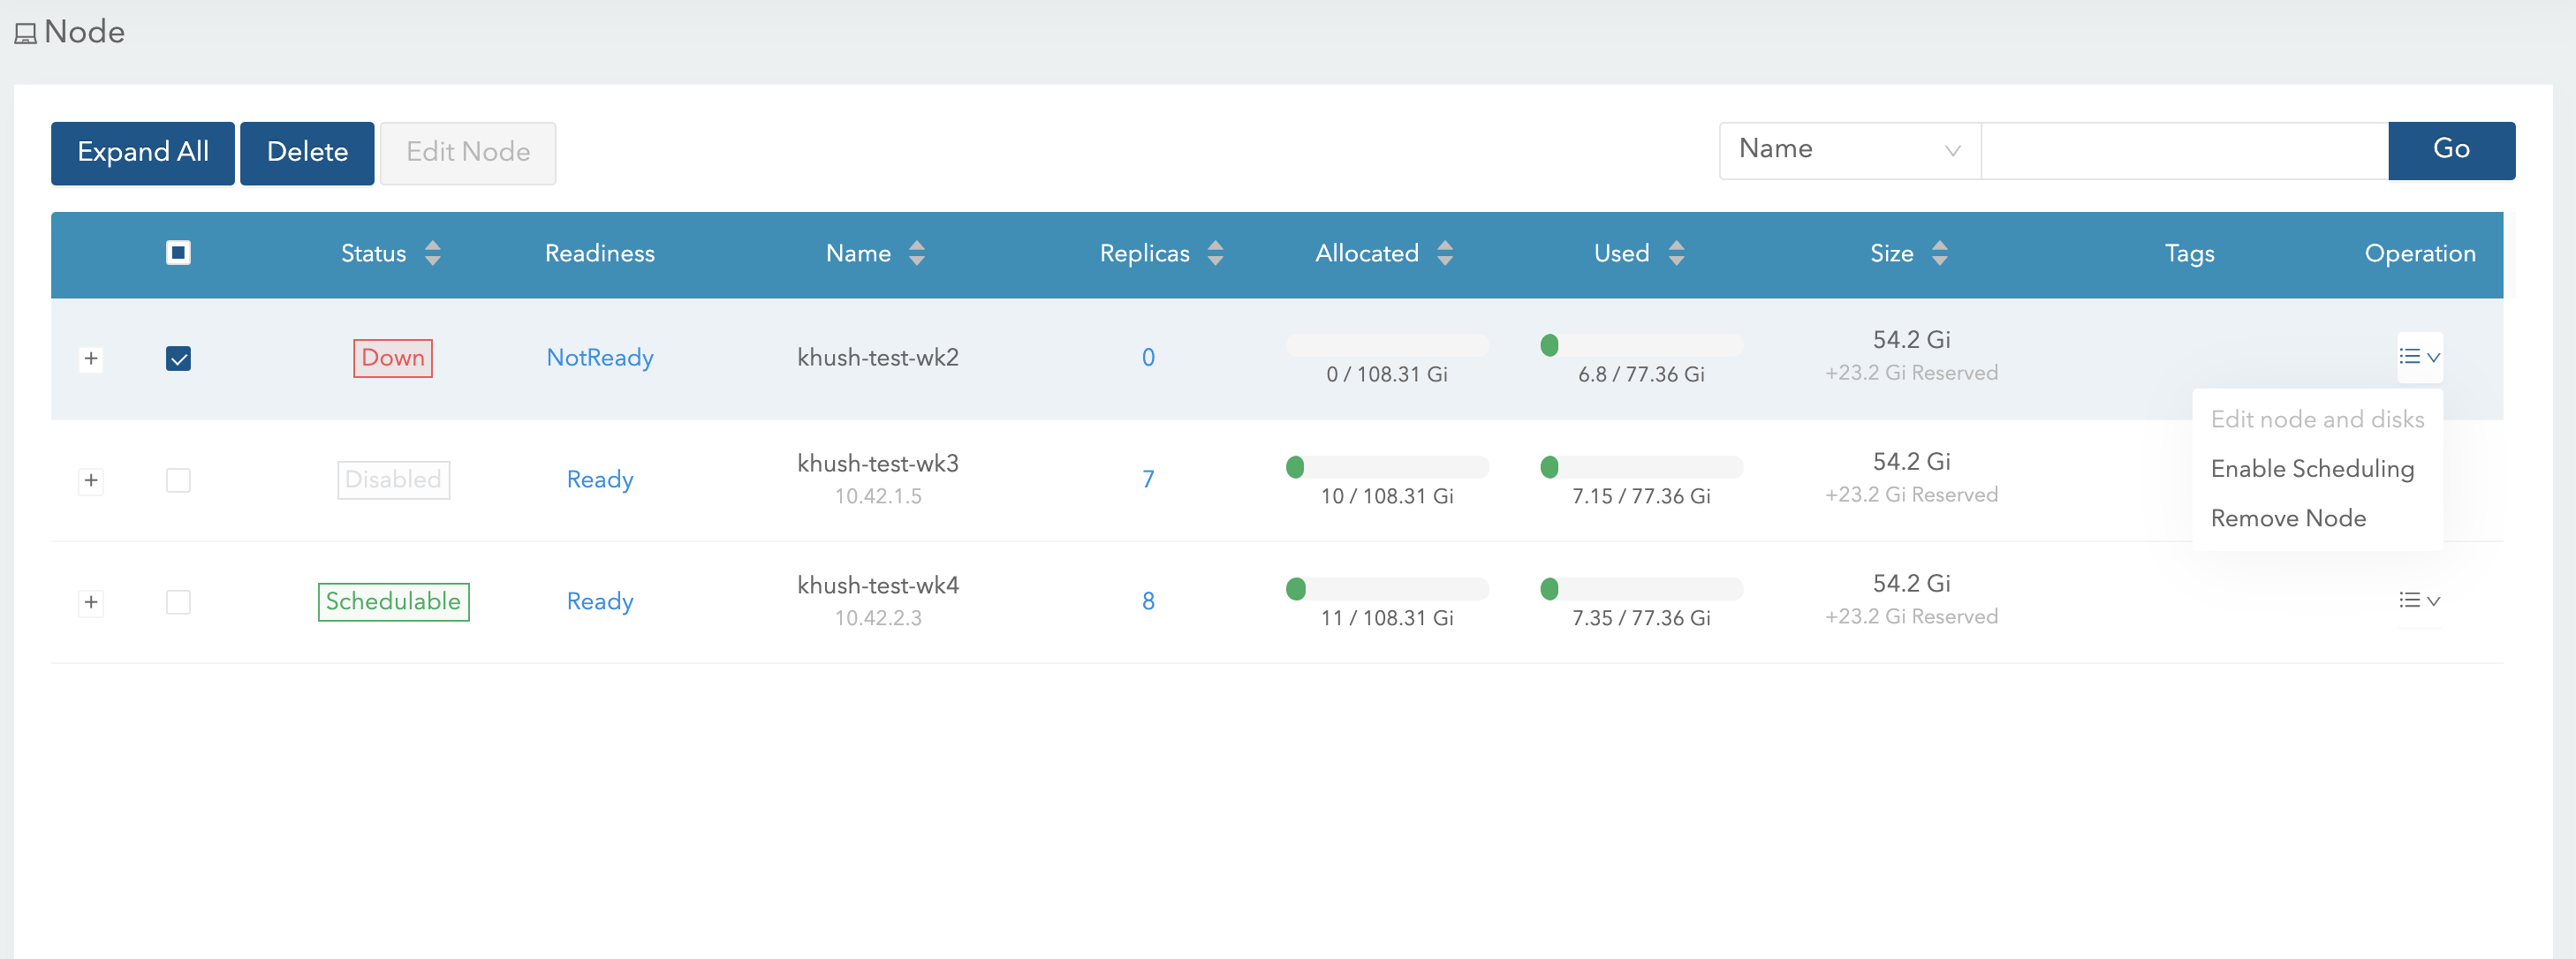Expand the khush-test-wk2 row details
2576x959 pixels.
[91, 358]
